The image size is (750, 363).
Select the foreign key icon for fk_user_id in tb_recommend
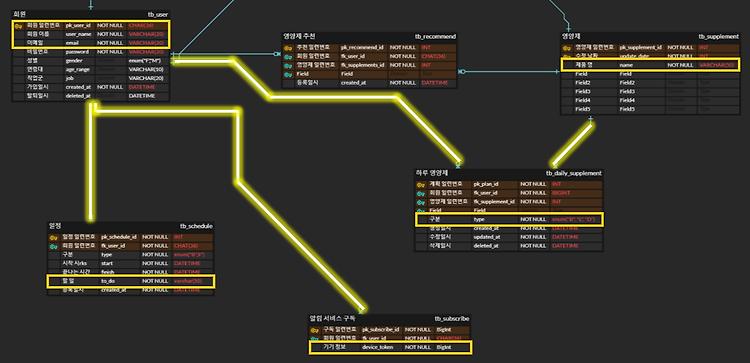[x=287, y=56]
